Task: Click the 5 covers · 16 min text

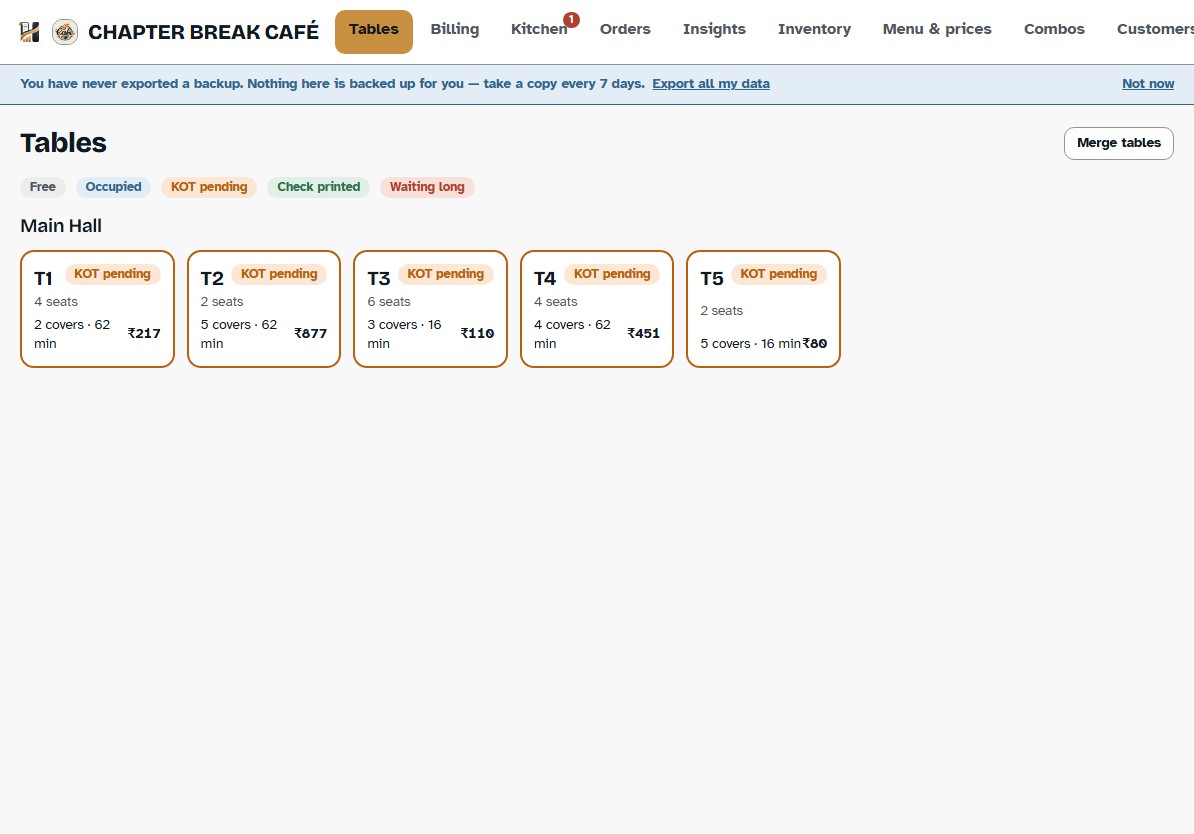Action: tap(750, 344)
